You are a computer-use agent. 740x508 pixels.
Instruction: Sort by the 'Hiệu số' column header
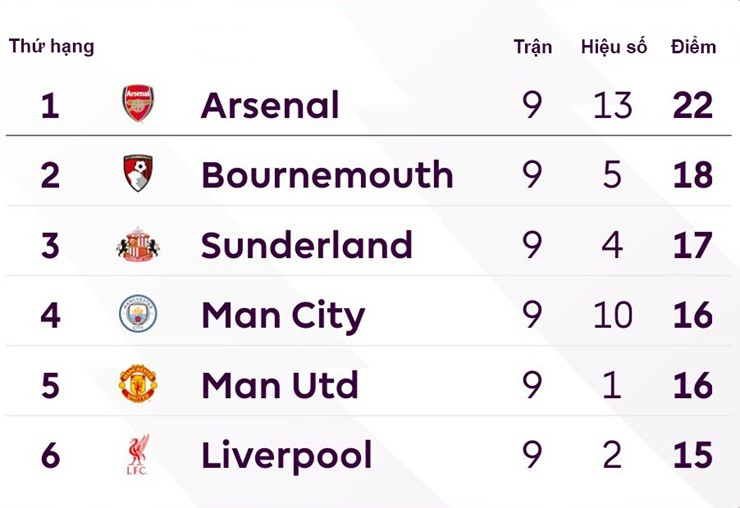[x=613, y=47]
